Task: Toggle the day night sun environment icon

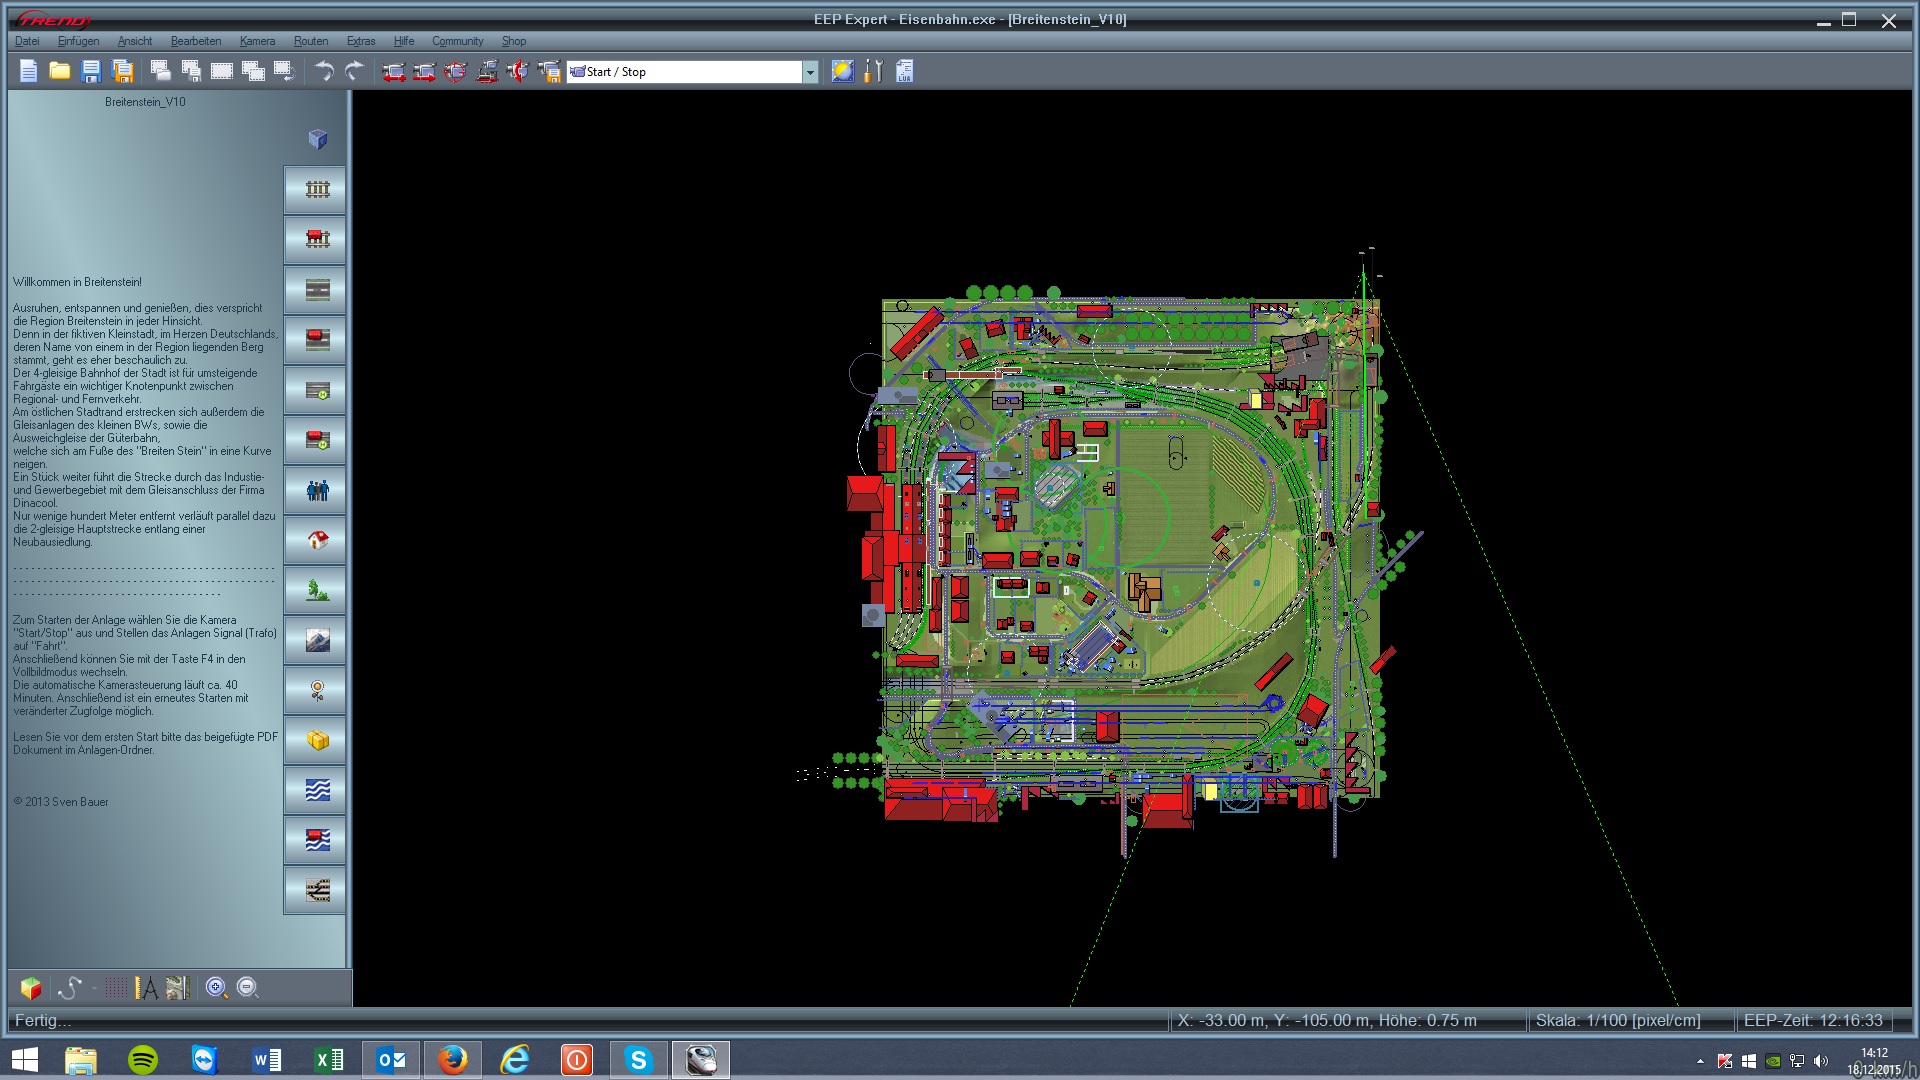Action: click(x=842, y=71)
